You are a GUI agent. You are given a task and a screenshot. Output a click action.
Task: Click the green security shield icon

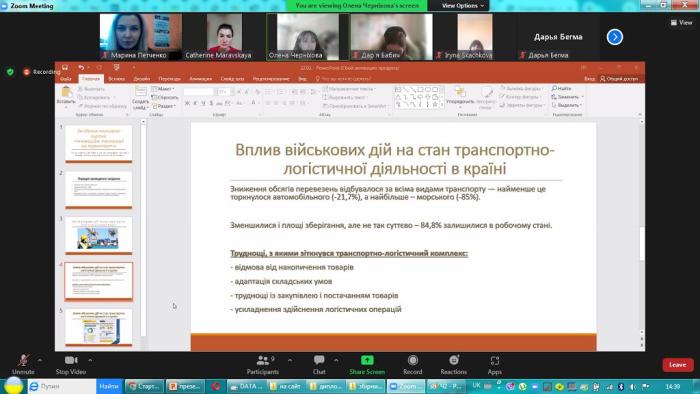pyautogui.click(x=10, y=71)
